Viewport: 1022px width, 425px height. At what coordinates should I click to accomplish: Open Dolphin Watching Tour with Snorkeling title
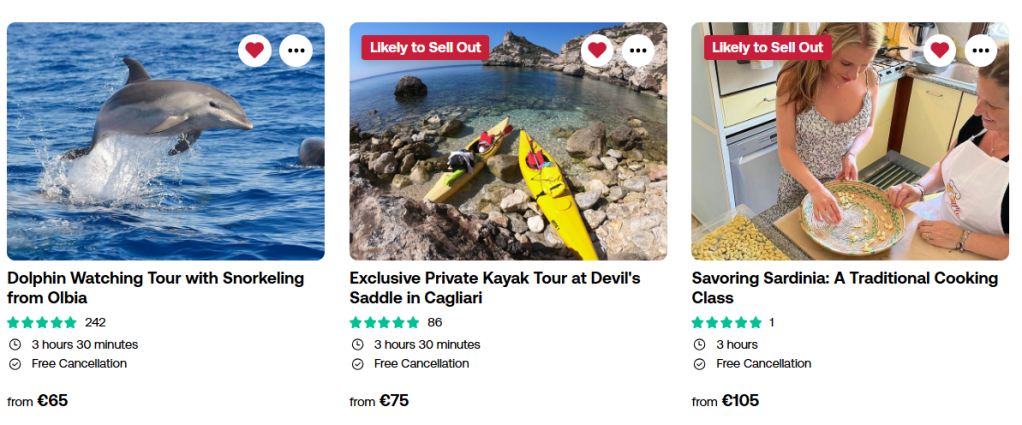tap(155, 288)
